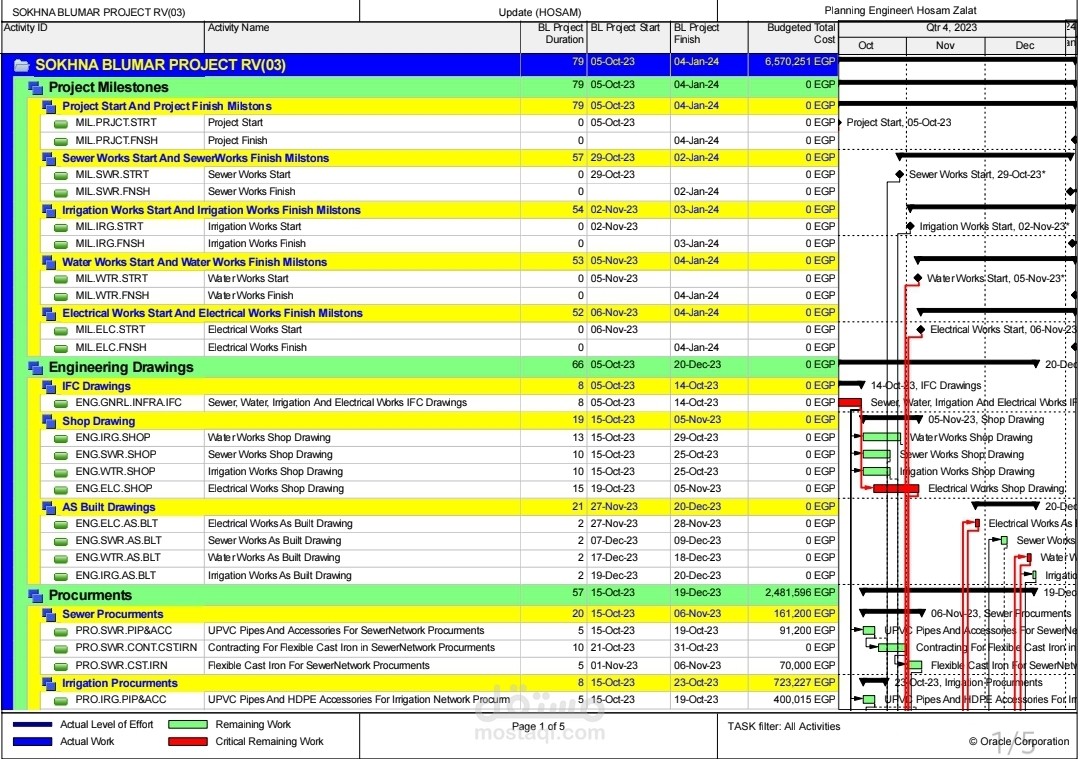This screenshot has height=759, width=1080.
Task: Click activity icon beside ENG.ELC.SHOP
Action: click(x=61, y=490)
